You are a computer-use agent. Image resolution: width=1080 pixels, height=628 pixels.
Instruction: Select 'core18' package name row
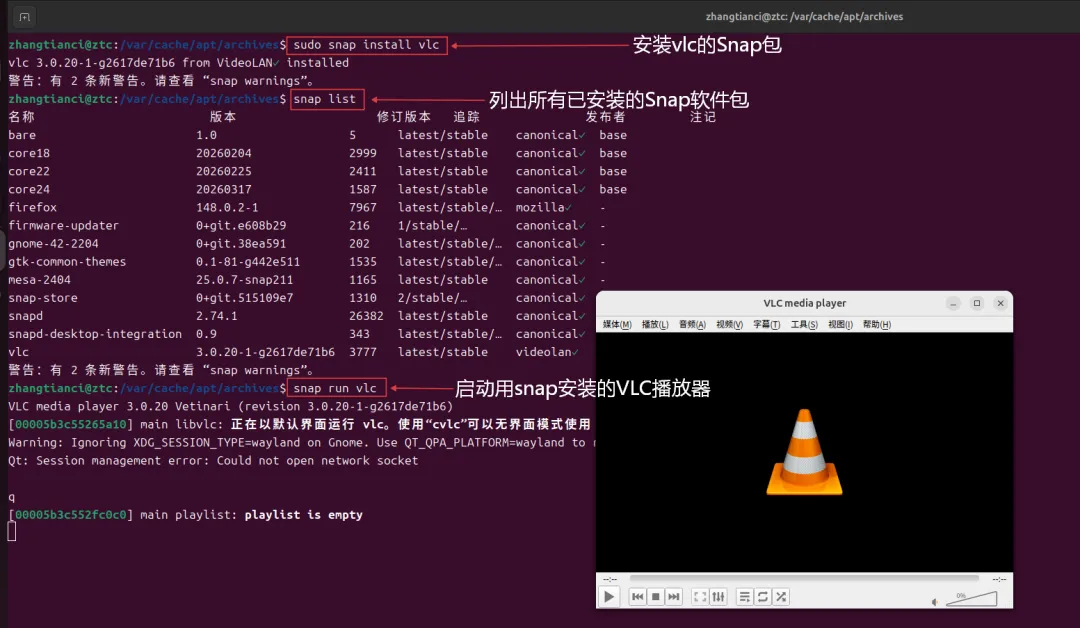click(x=29, y=153)
